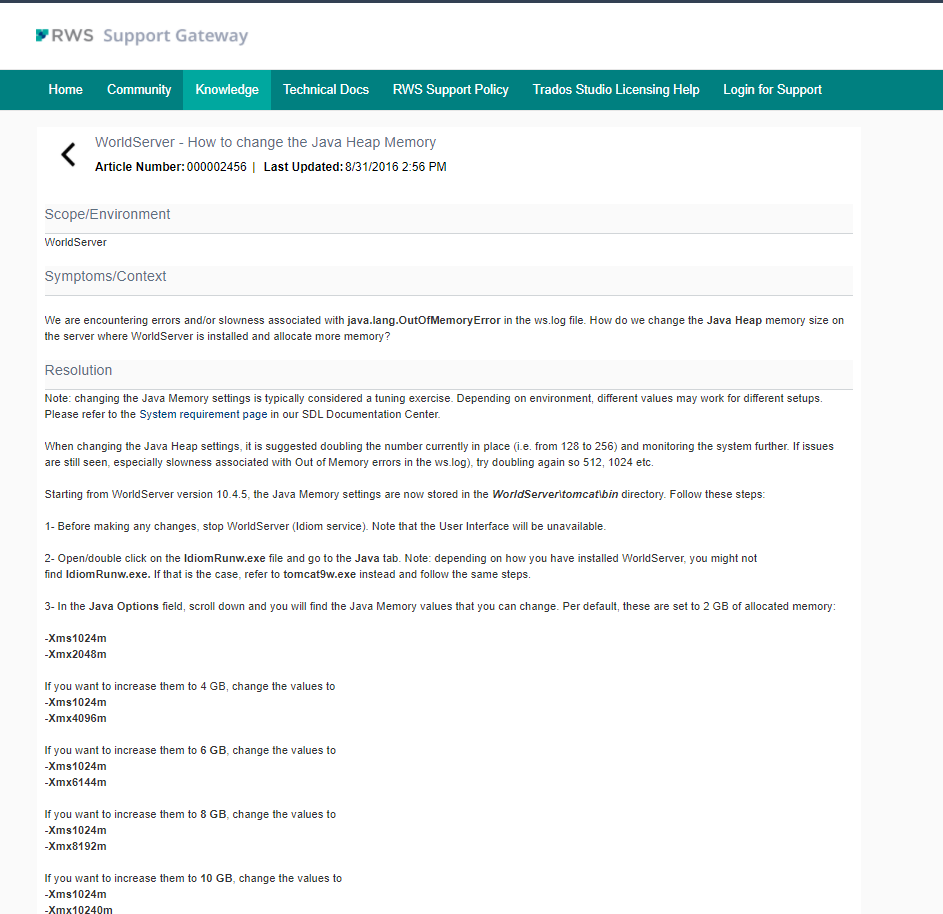
Task: Click Login for Support
Action: coord(772,90)
